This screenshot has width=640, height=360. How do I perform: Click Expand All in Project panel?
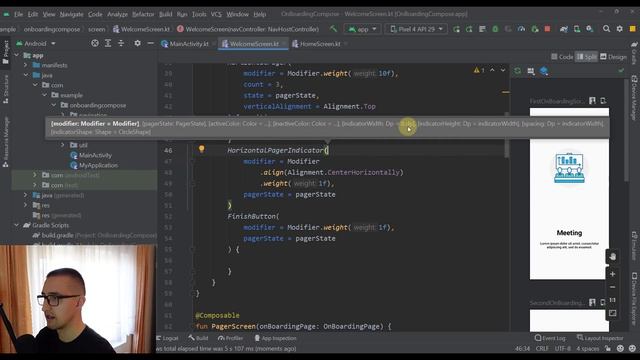click(x=108, y=43)
